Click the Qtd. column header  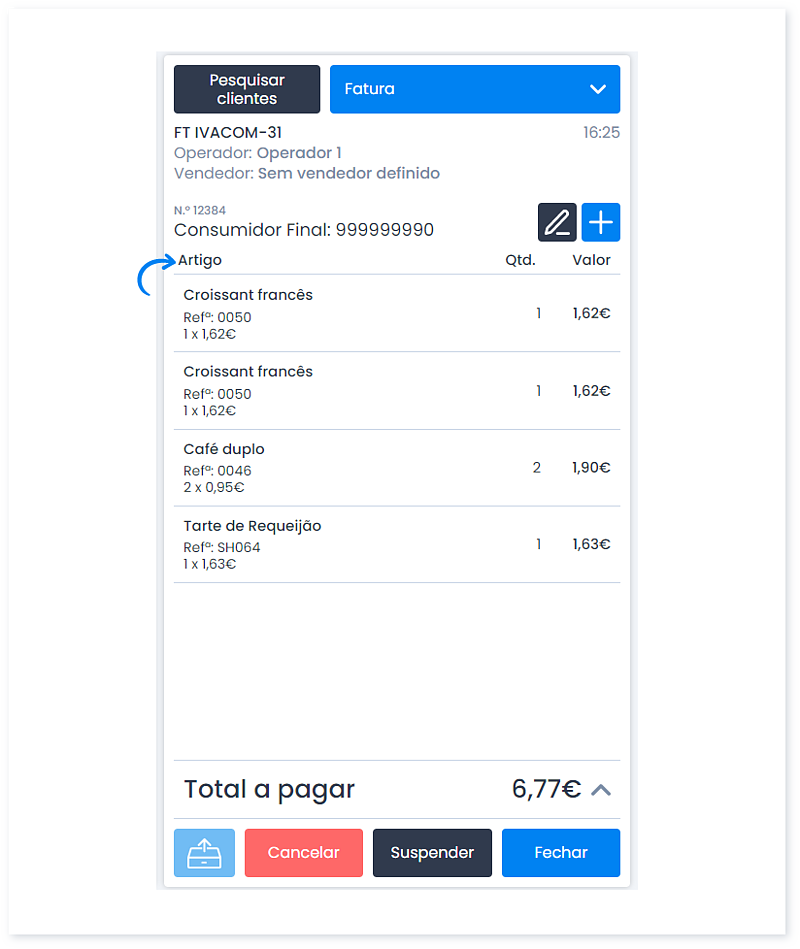coord(520,260)
